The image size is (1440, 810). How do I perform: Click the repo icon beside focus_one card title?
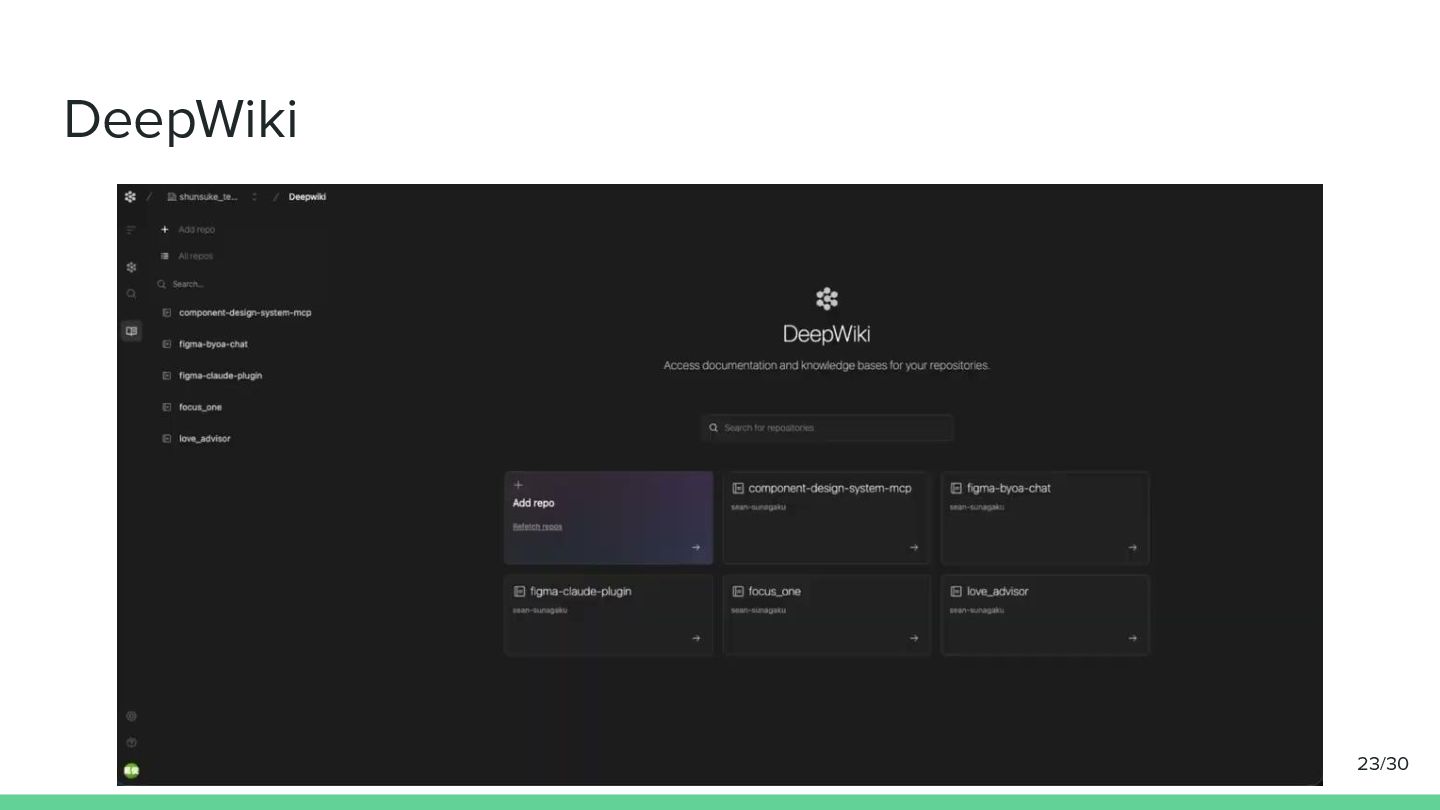pyautogui.click(x=738, y=591)
